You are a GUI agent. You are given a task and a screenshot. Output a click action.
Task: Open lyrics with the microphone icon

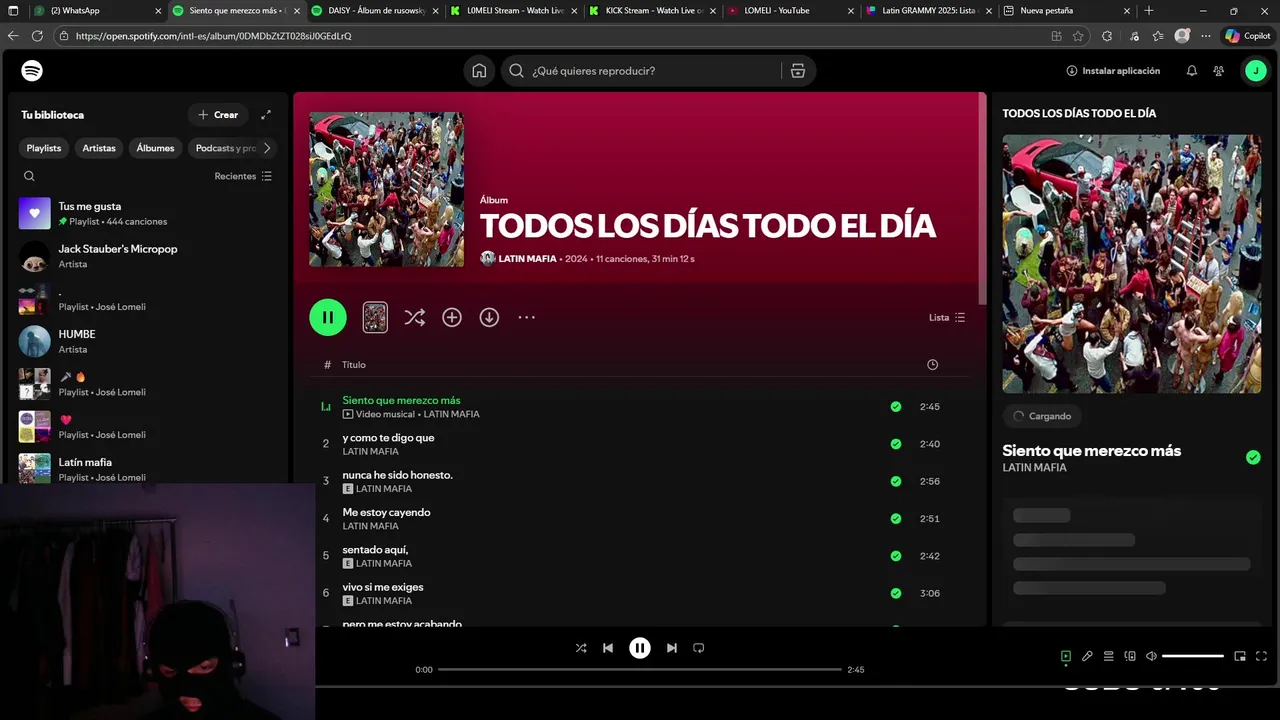coord(1087,656)
